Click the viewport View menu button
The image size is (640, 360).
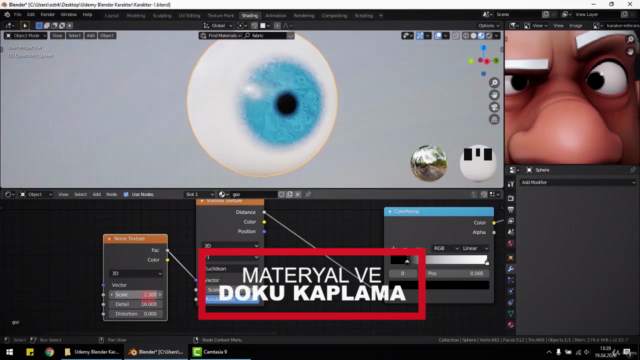(x=57, y=36)
